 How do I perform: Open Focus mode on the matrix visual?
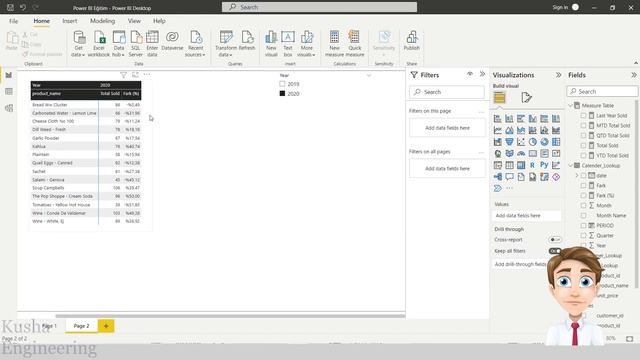pyautogui.click(x=135, y=75)
